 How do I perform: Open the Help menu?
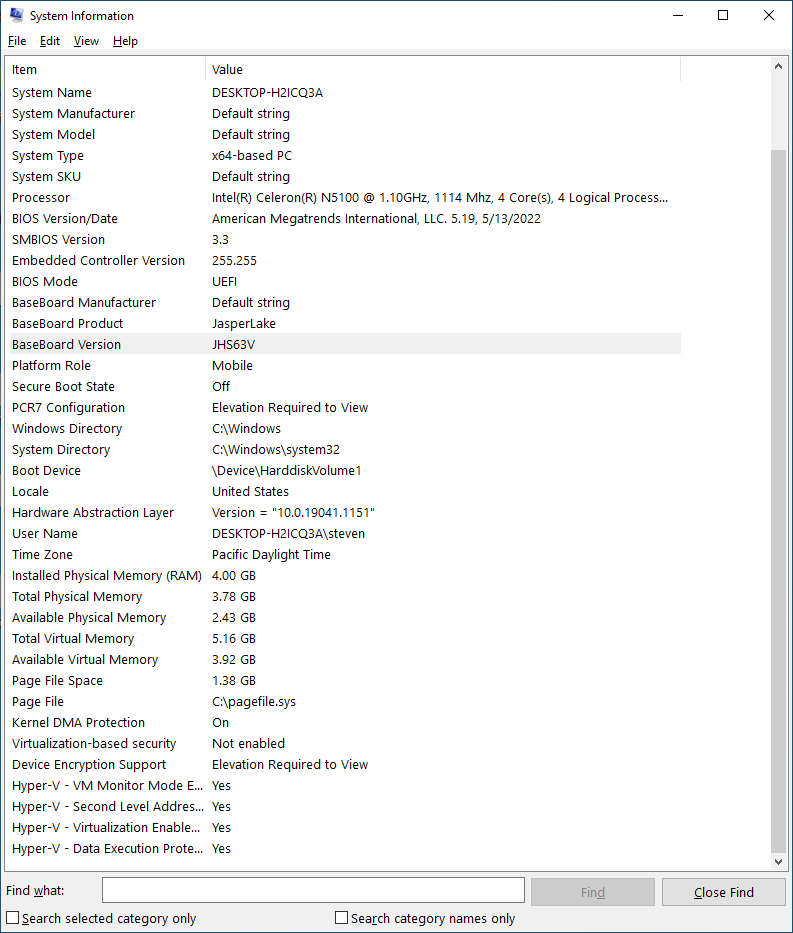pyautogui.click(x=125, y=41)
